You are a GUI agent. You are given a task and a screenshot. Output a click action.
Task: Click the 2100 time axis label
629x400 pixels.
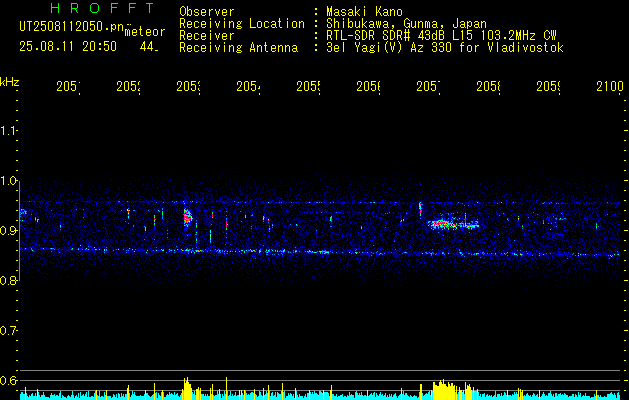[x=610, y=86]
